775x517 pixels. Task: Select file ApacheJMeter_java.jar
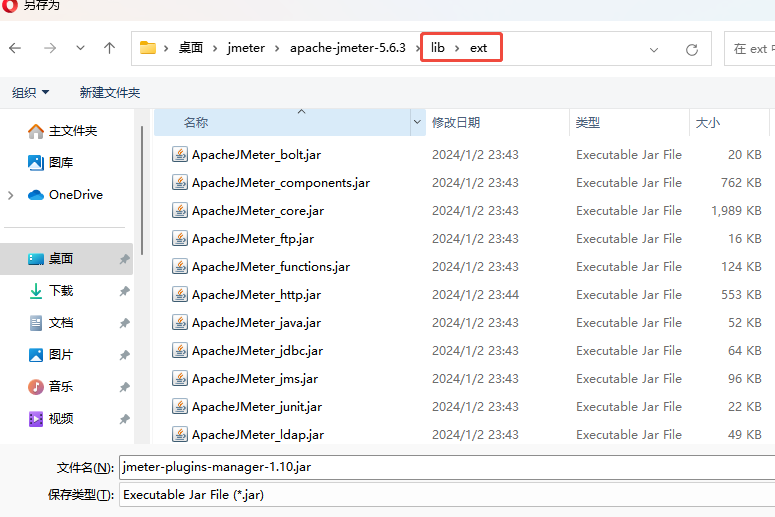[256, 323]
